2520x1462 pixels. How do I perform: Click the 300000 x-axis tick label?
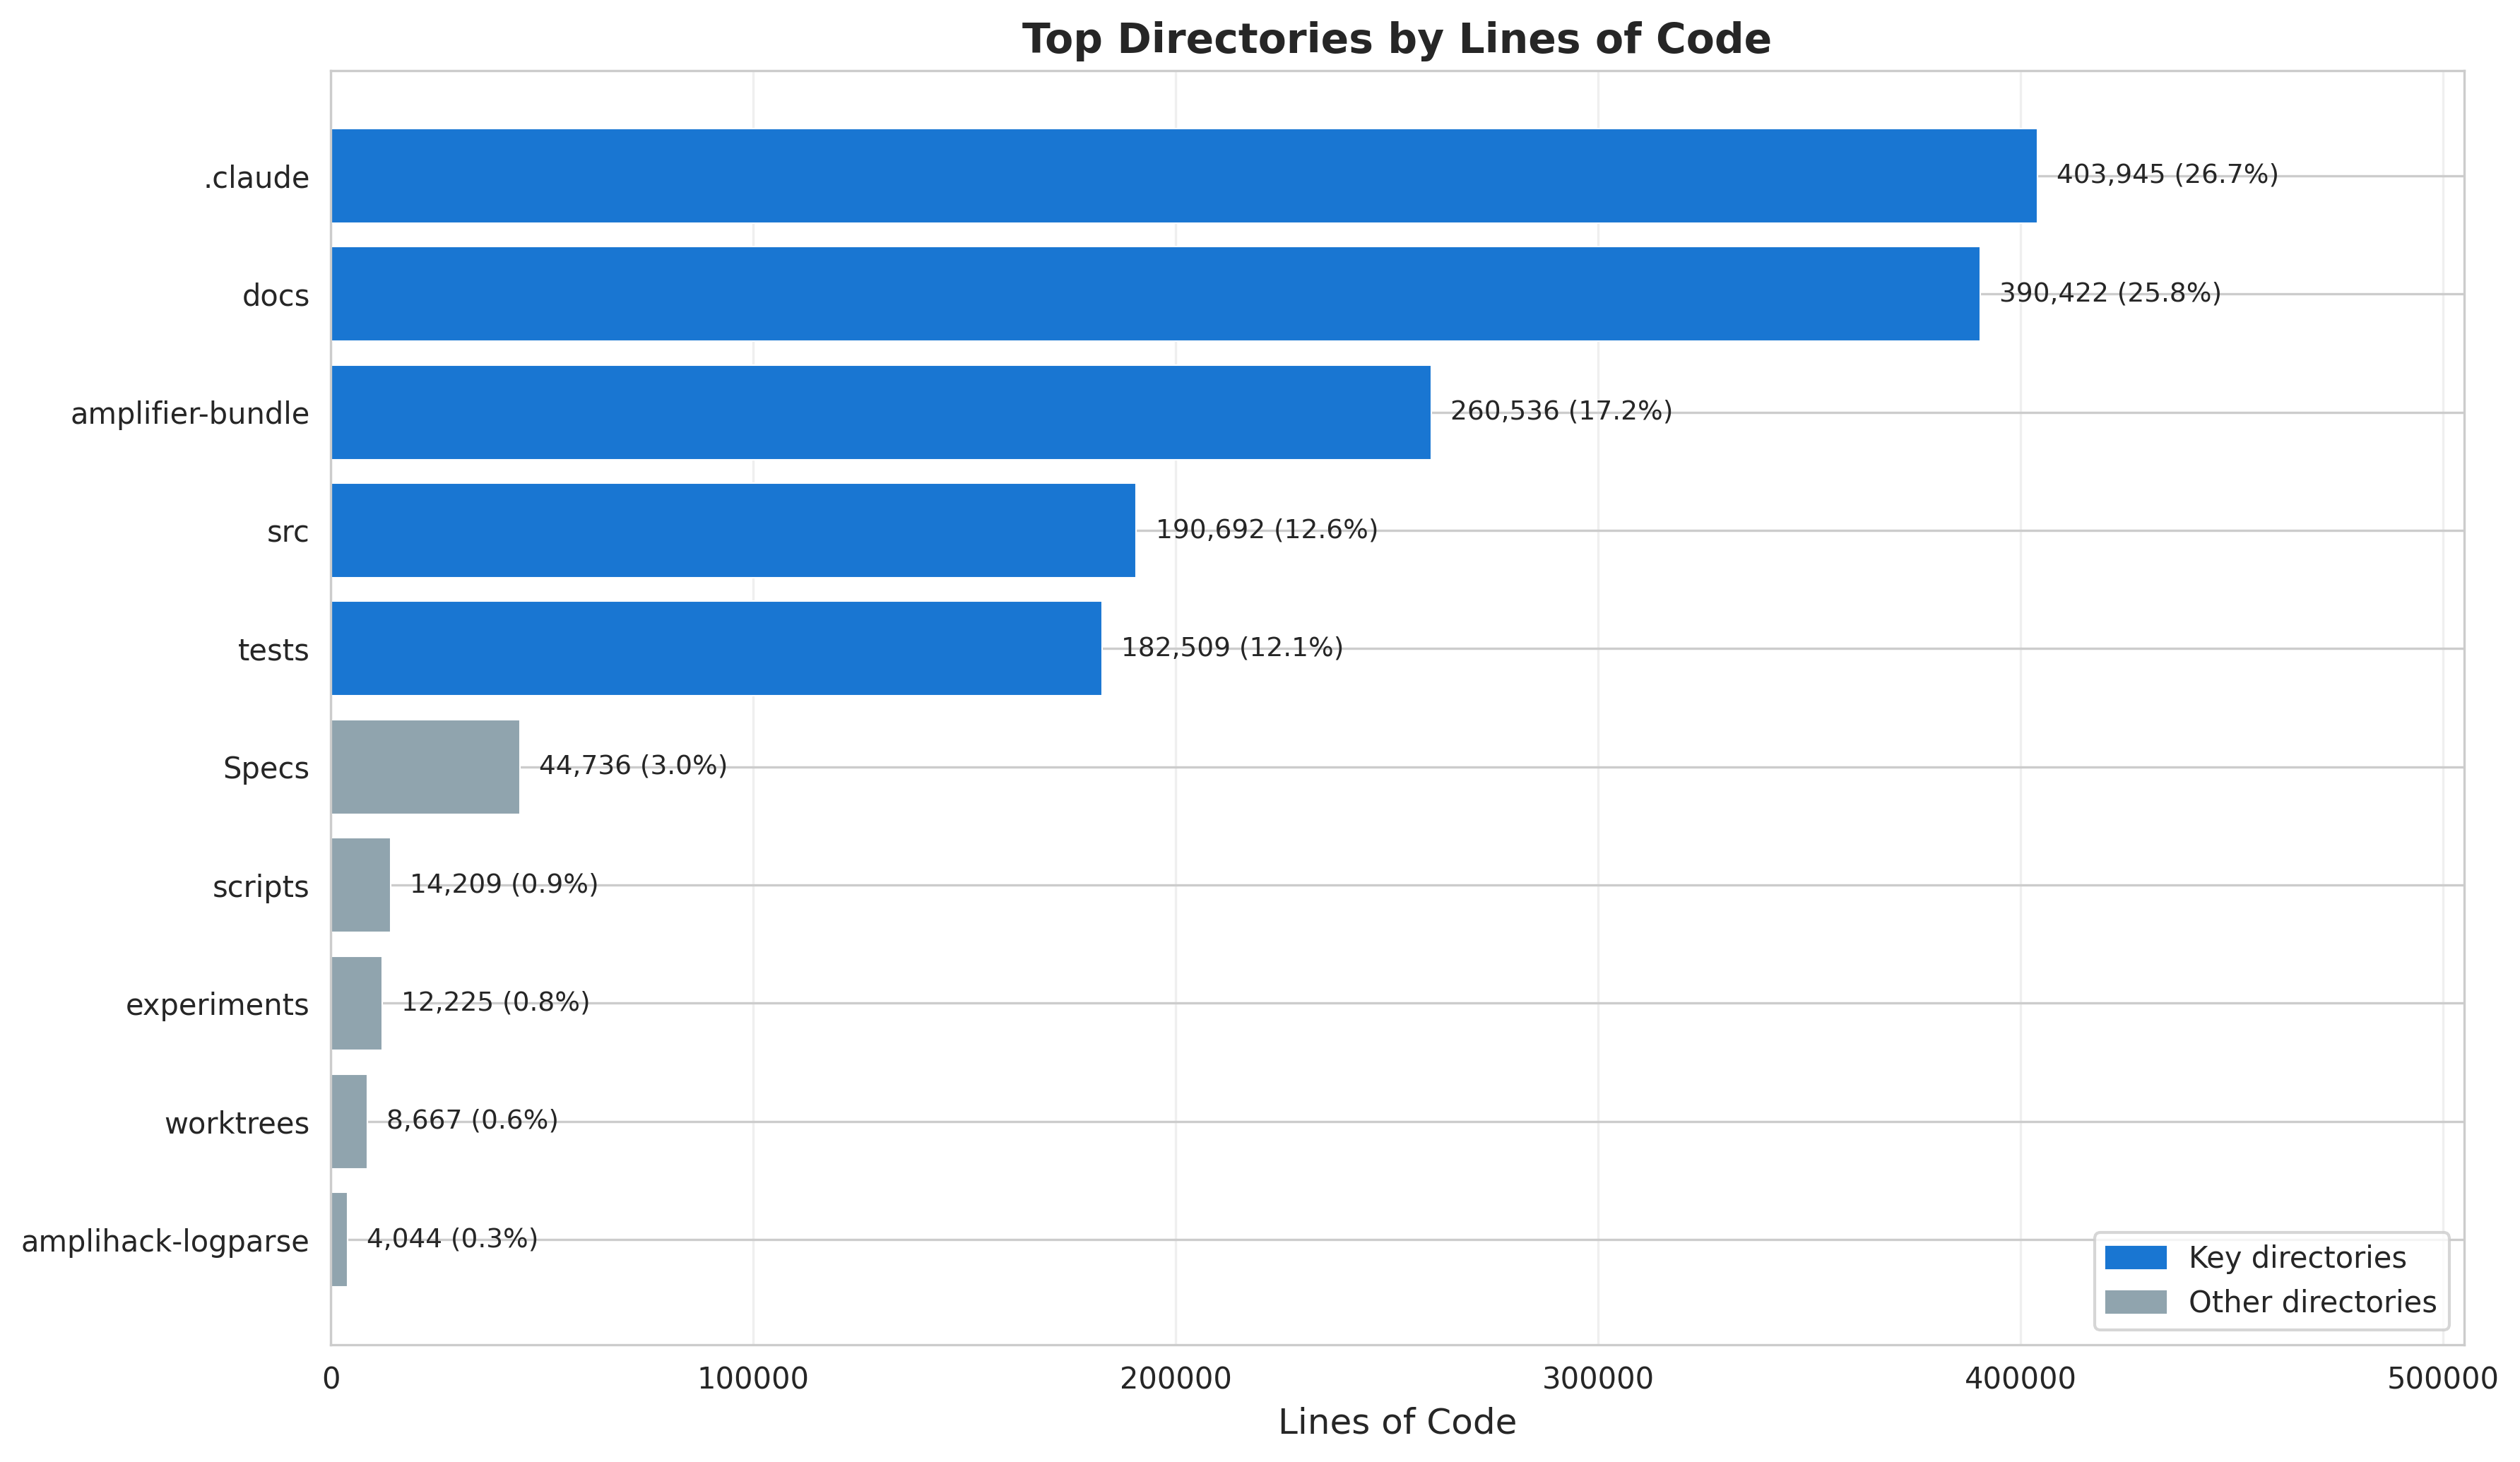click(1597, 1379)
